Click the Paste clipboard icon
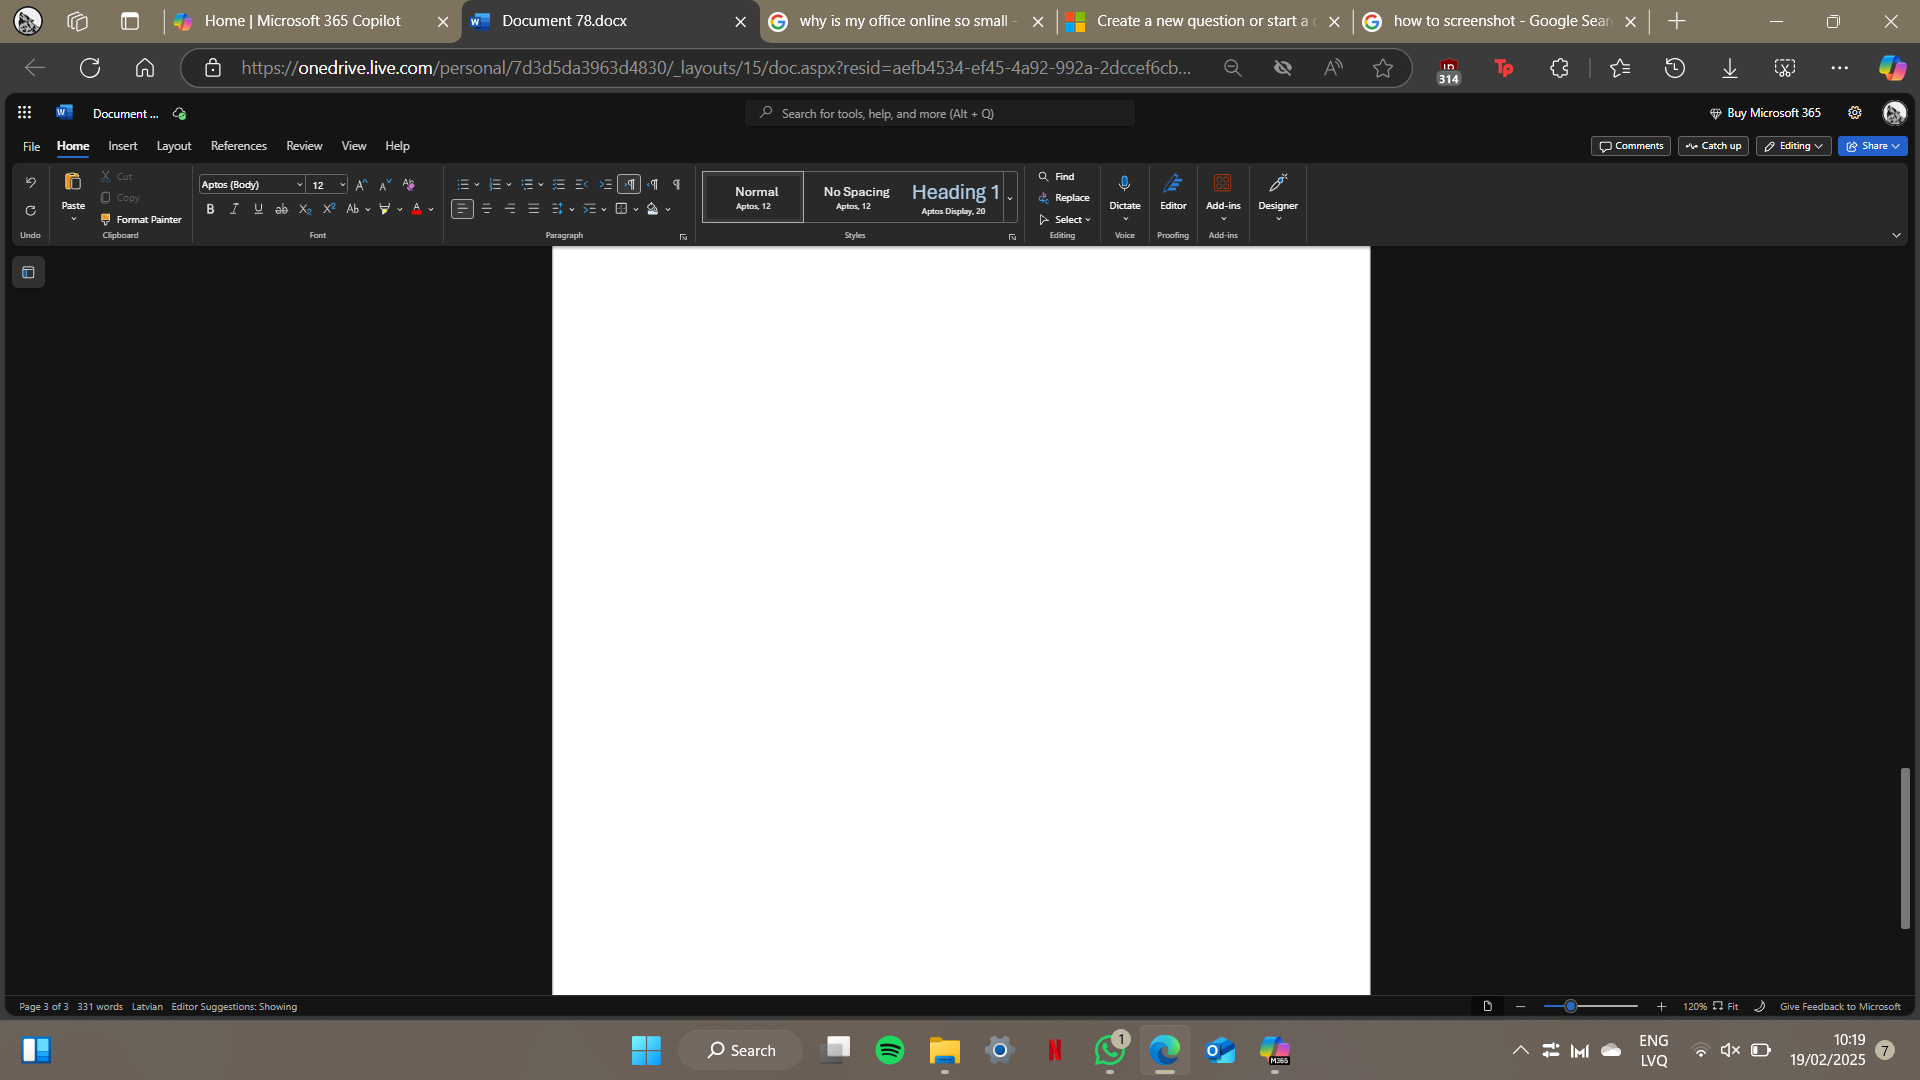This screenshot has height=1080, width=1920. (x=73, y=182)
